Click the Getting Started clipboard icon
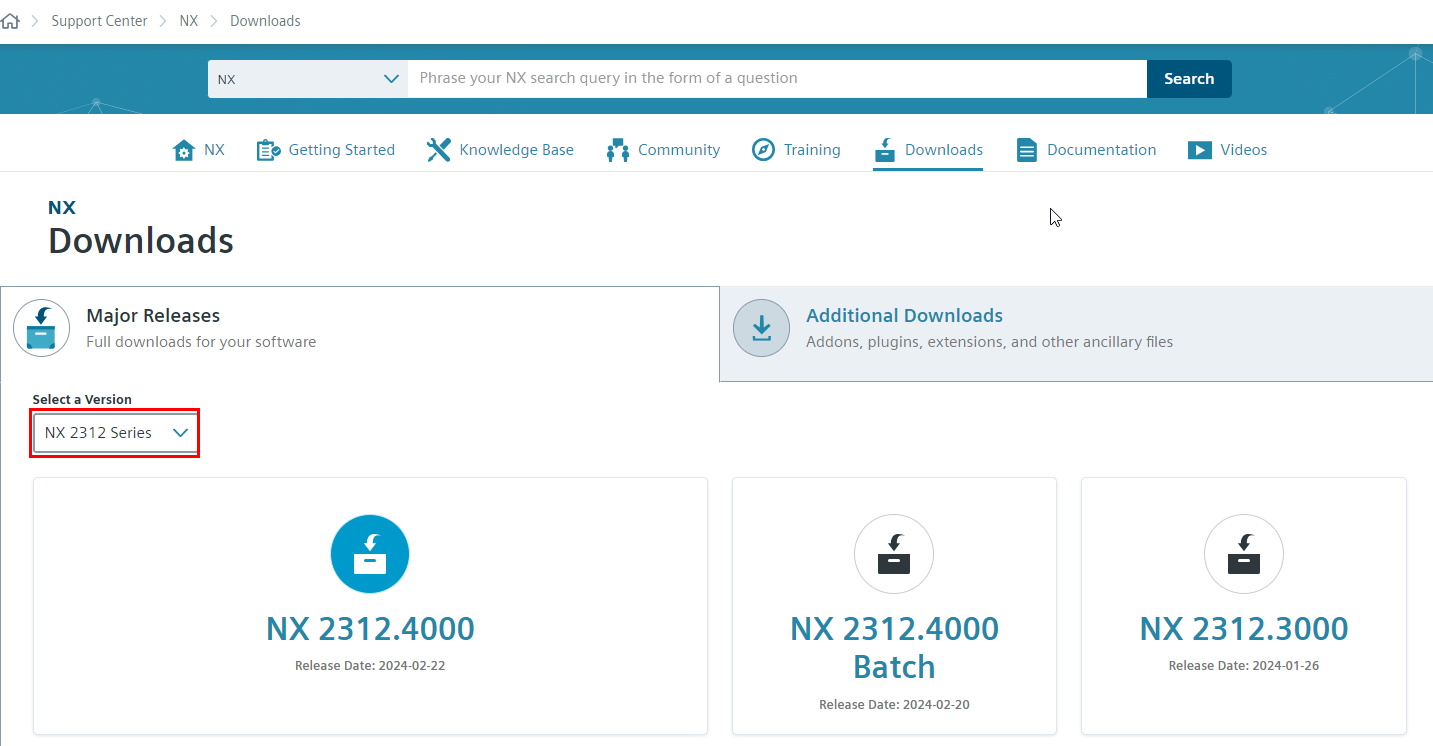The width and height of the screenshot is (1433, 746). point(268,150)
